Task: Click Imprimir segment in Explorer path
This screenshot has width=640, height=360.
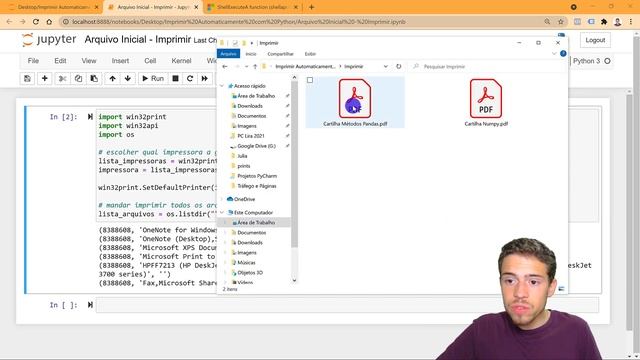Action: 353,67
